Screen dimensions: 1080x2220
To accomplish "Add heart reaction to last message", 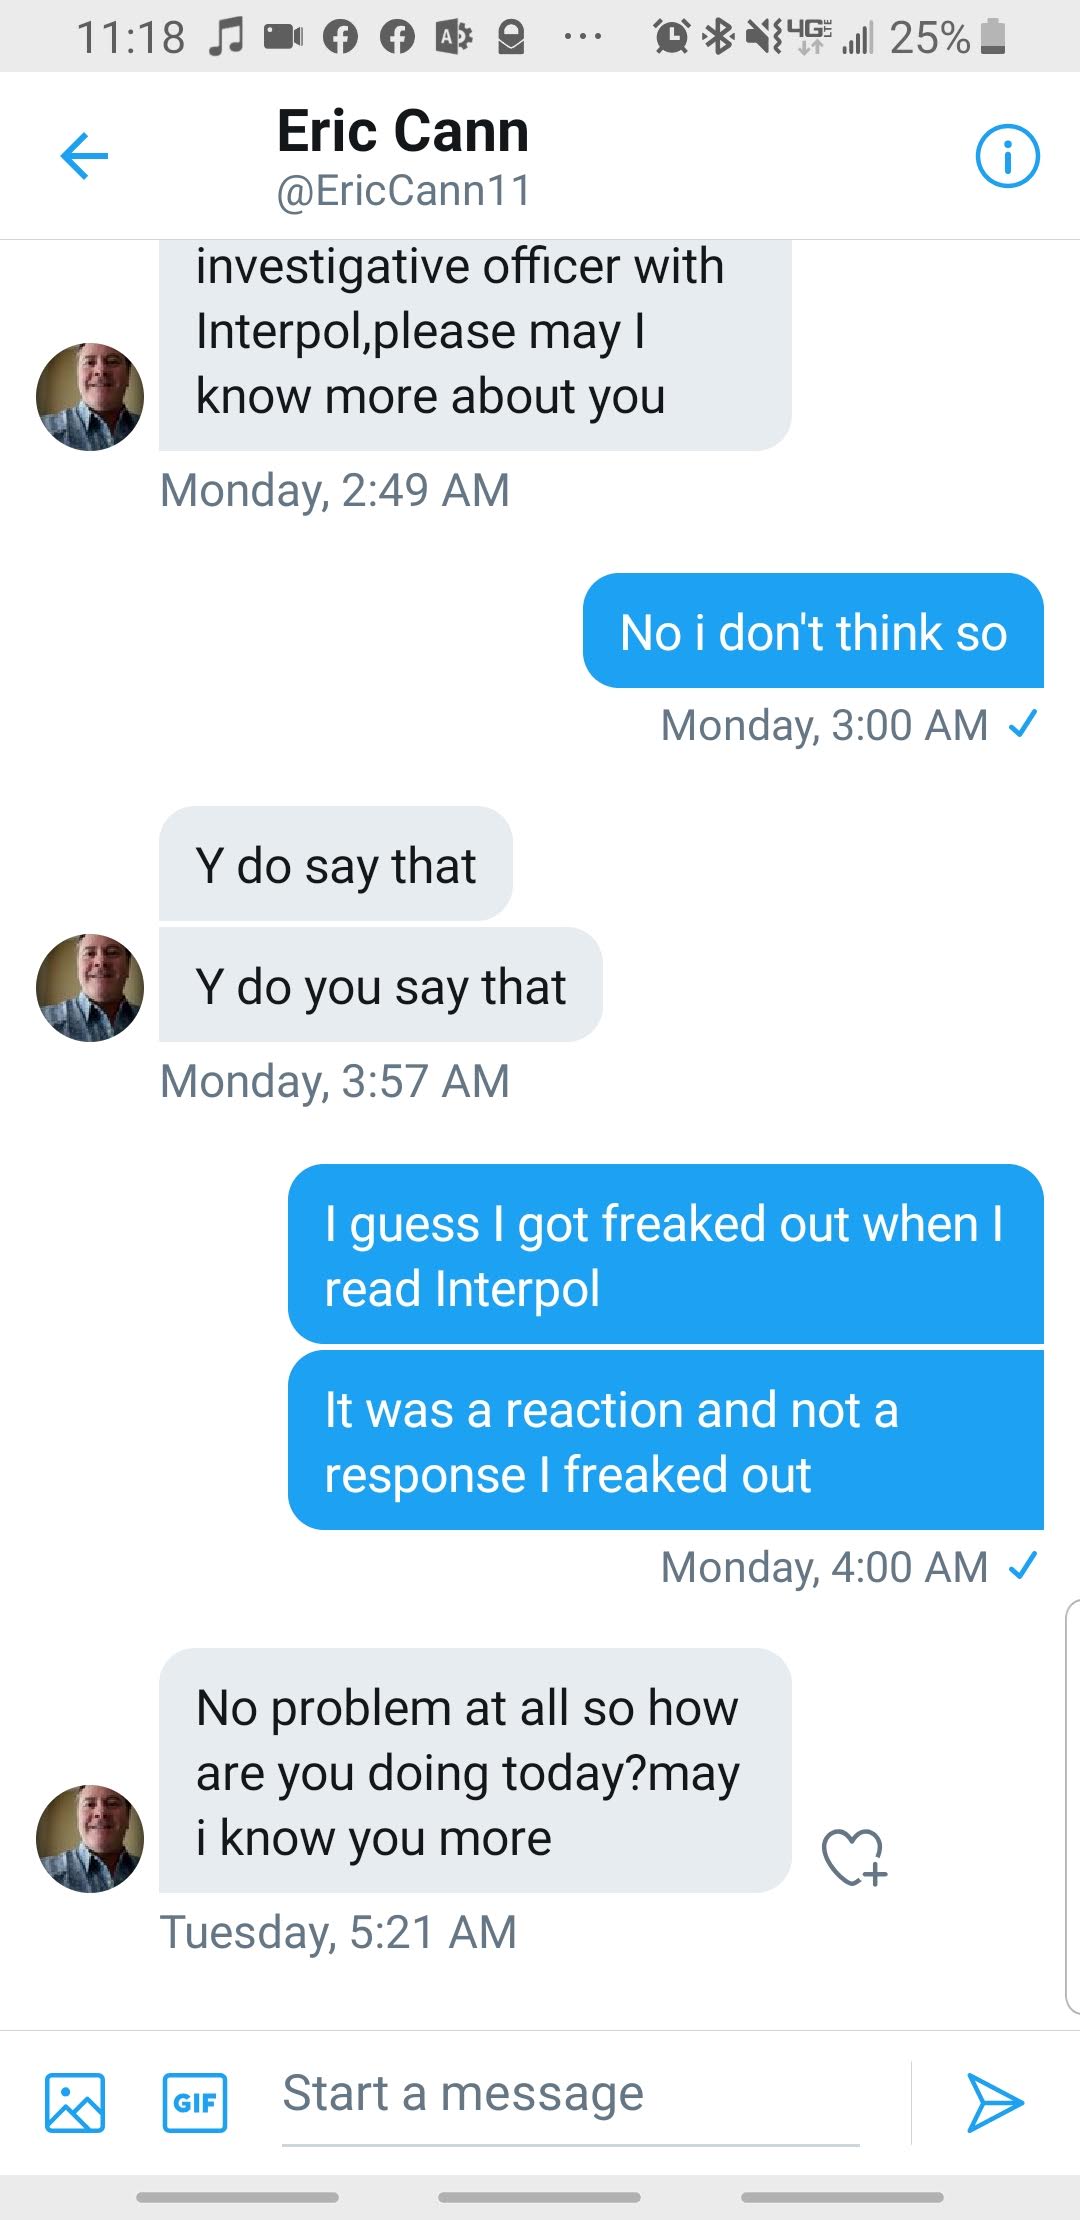I will point(854,1857).
